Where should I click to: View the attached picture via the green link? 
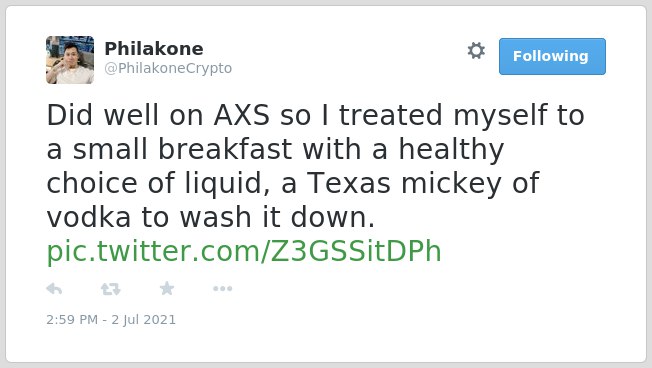click(x=244, y=251)
